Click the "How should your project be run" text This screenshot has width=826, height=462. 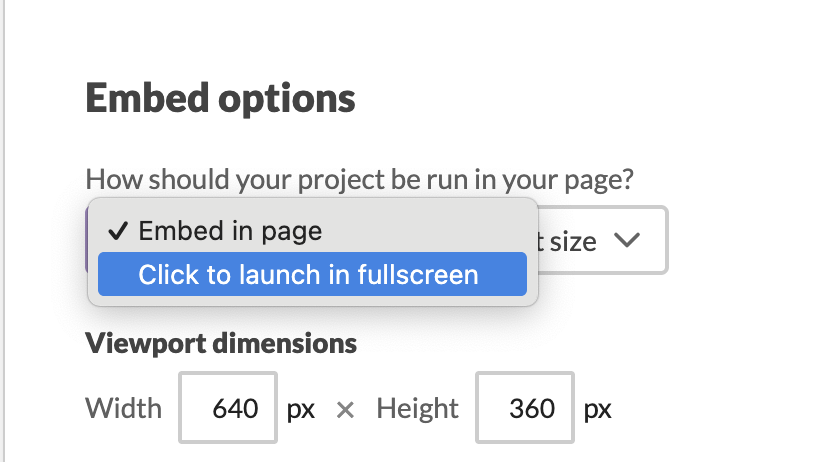(361, 180)
